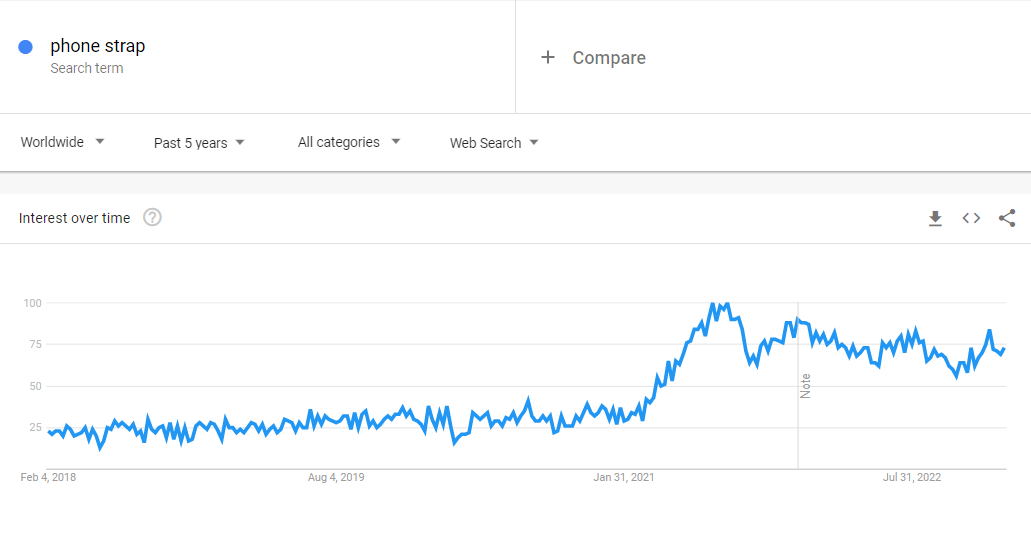Click the Search term subtitle text
1031x545 pixels.
(x=87, y=69)
